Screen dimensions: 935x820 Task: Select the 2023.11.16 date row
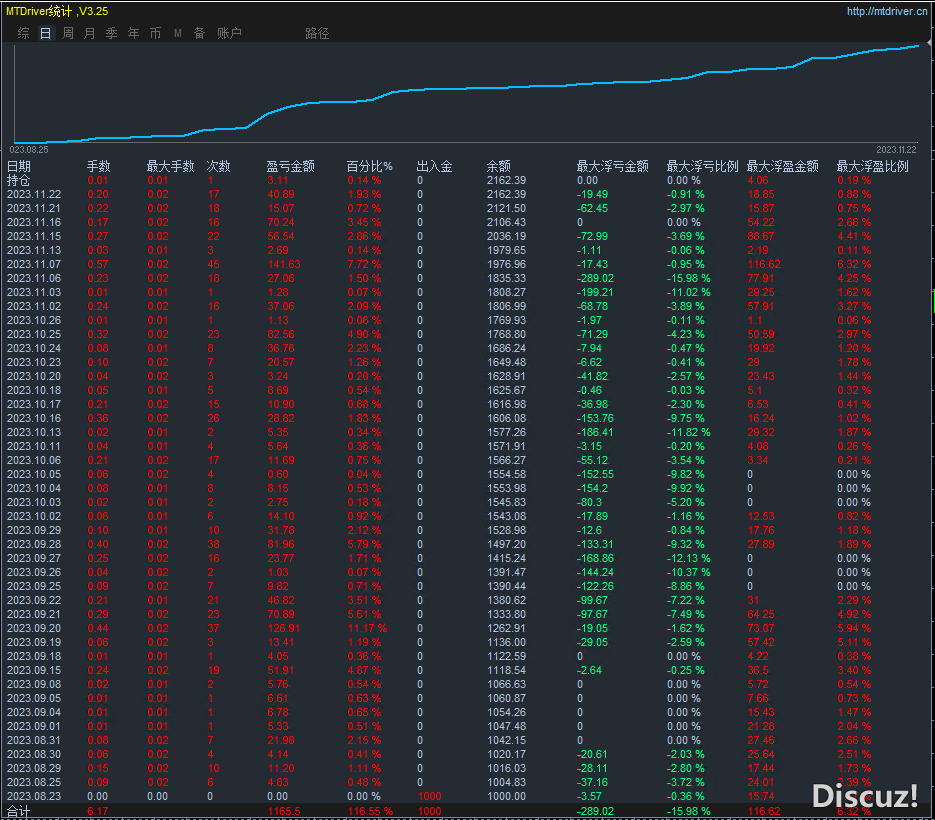tap(34, 222)
